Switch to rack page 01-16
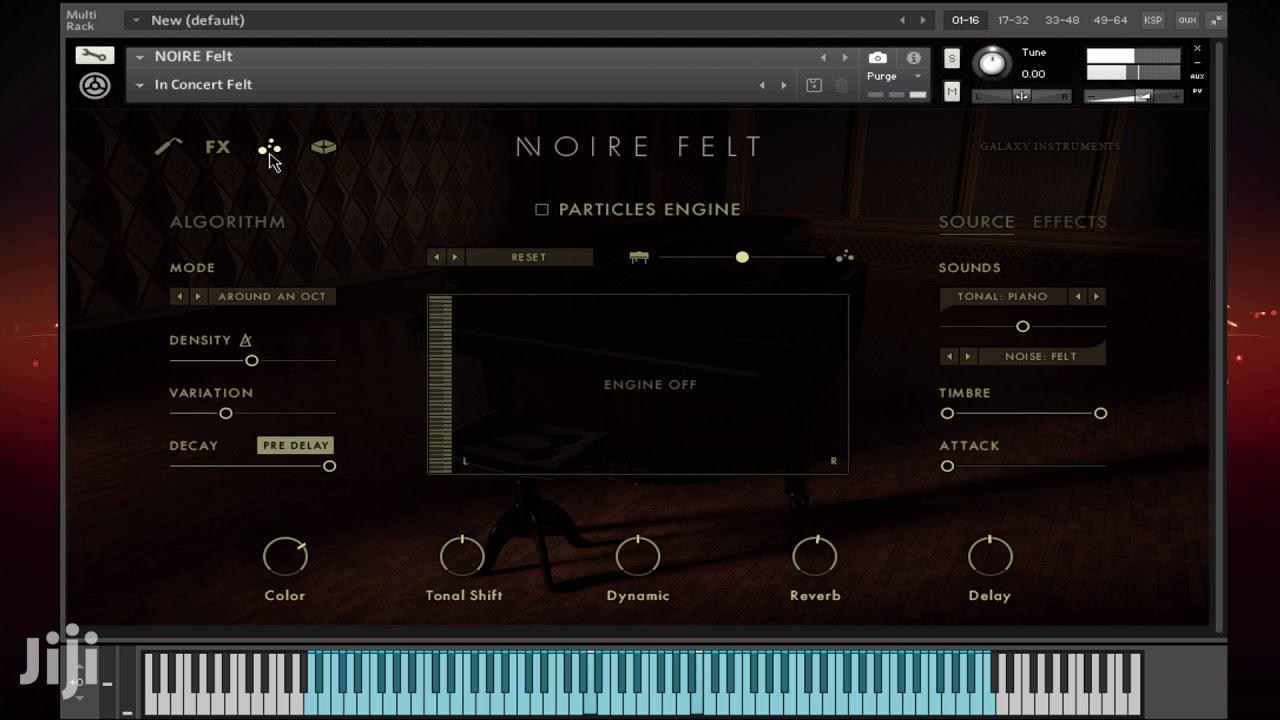This screenshot has width=1280, height=720. pyautogui.click(x=966, y=20)
